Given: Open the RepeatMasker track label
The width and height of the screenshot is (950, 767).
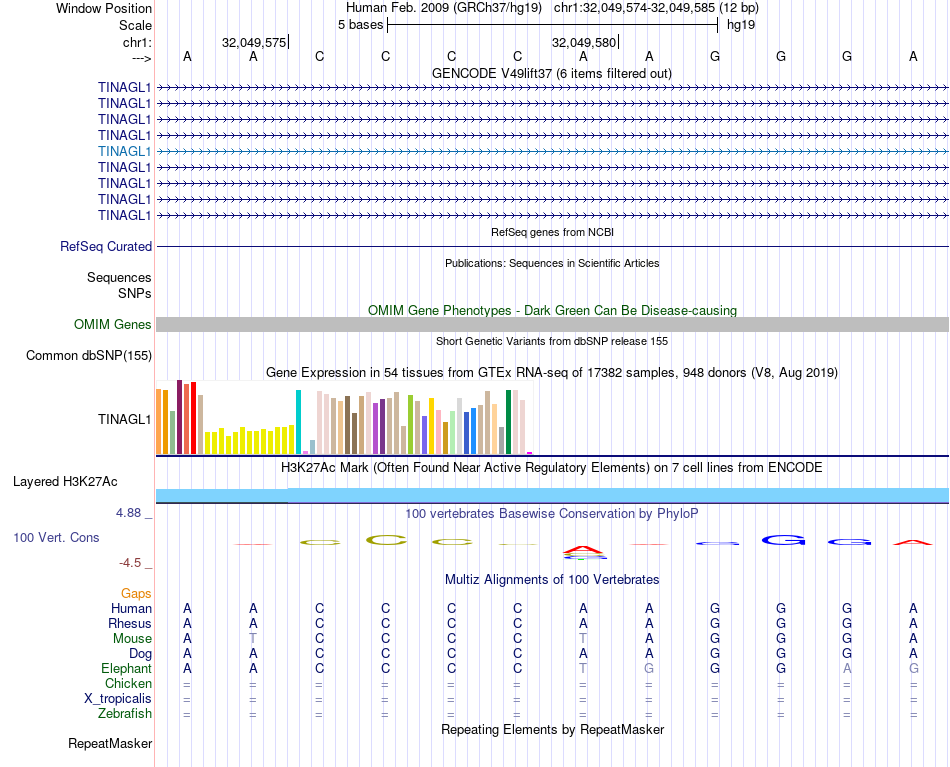Looking at the screenshot, I should (x=110, y=744).
